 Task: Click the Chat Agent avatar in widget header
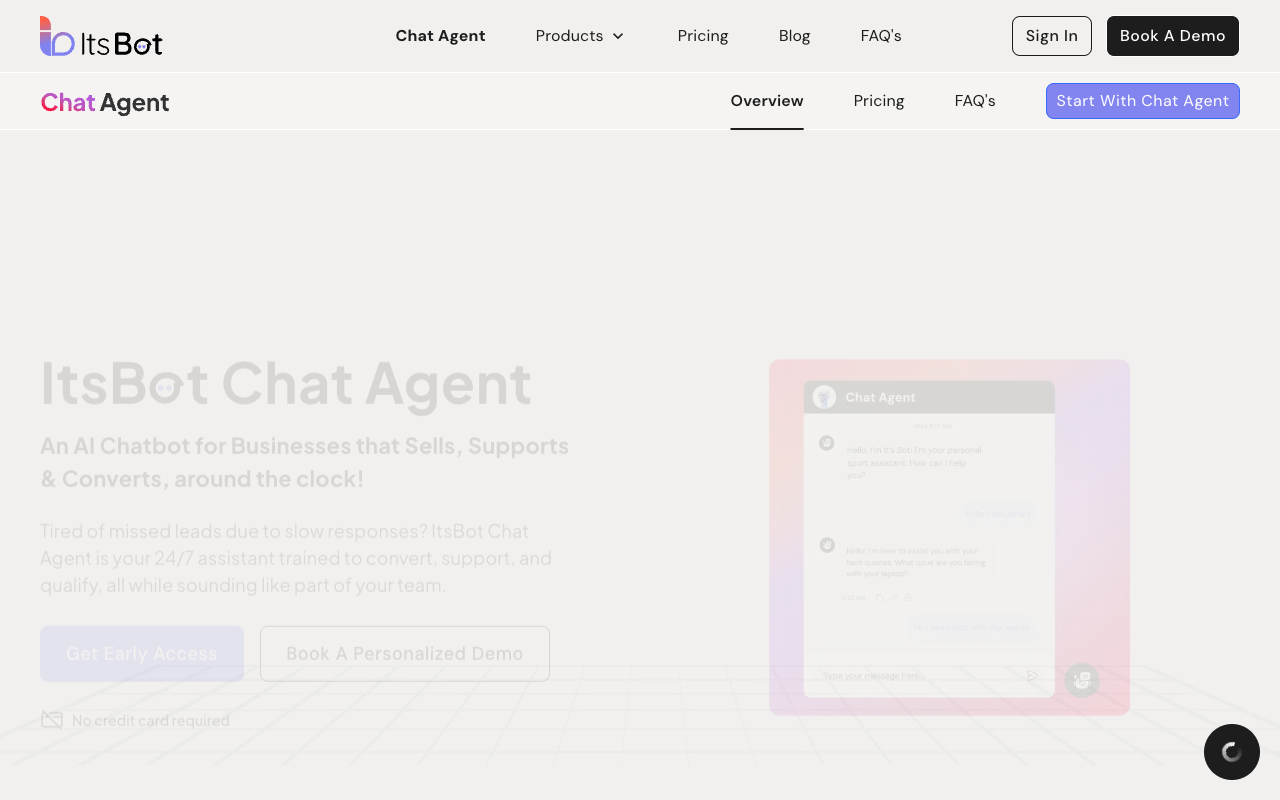coord(824,397)
